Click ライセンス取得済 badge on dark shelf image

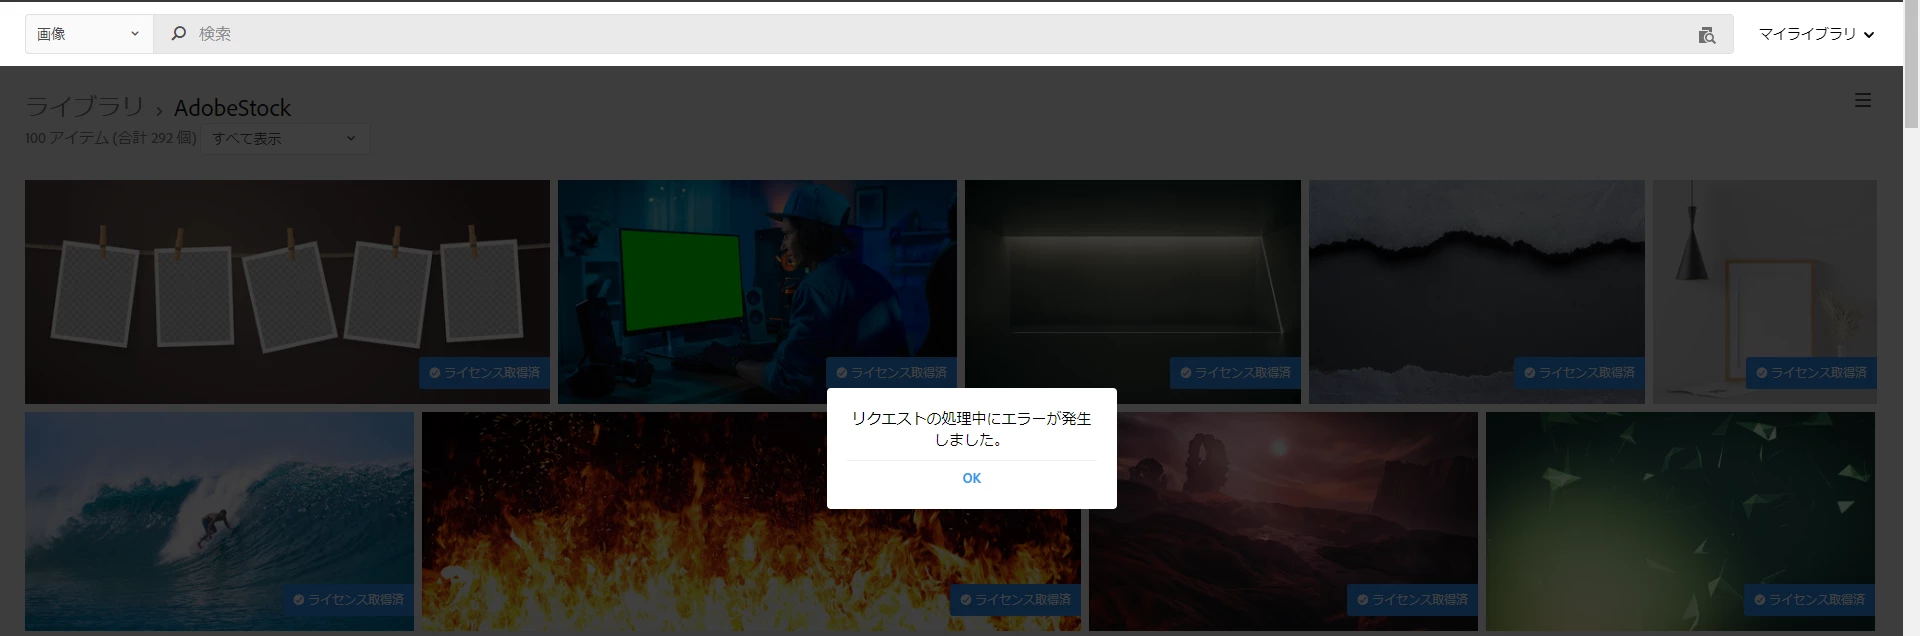tap(1235, 372)
